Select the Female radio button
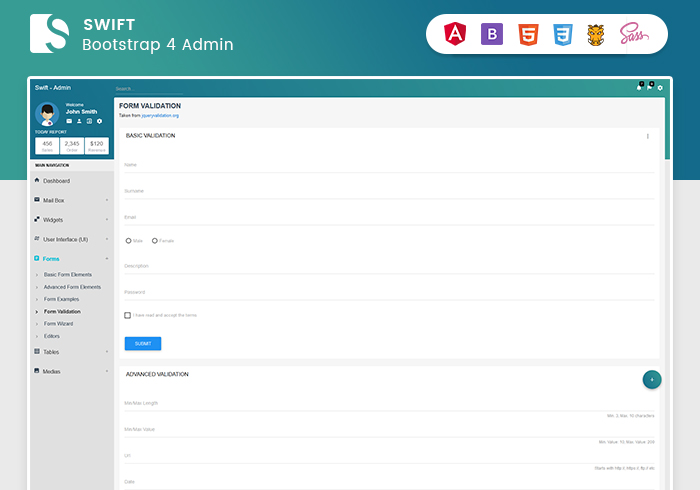The width and height of the screenshot is (700, 490). coord(155,240)
